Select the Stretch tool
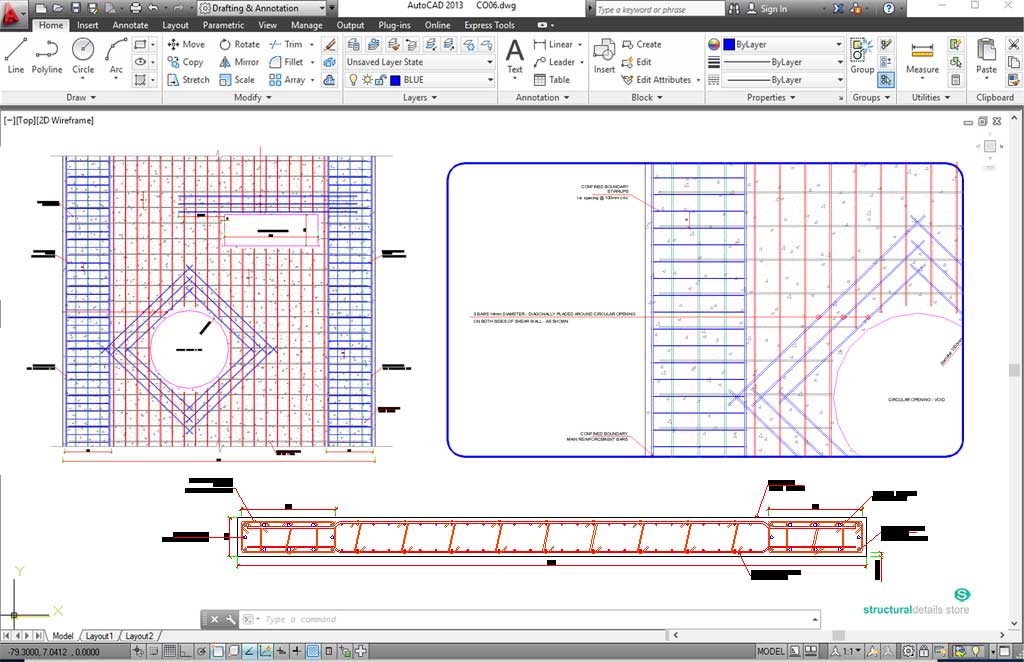1024x662 pixels. 186,80
